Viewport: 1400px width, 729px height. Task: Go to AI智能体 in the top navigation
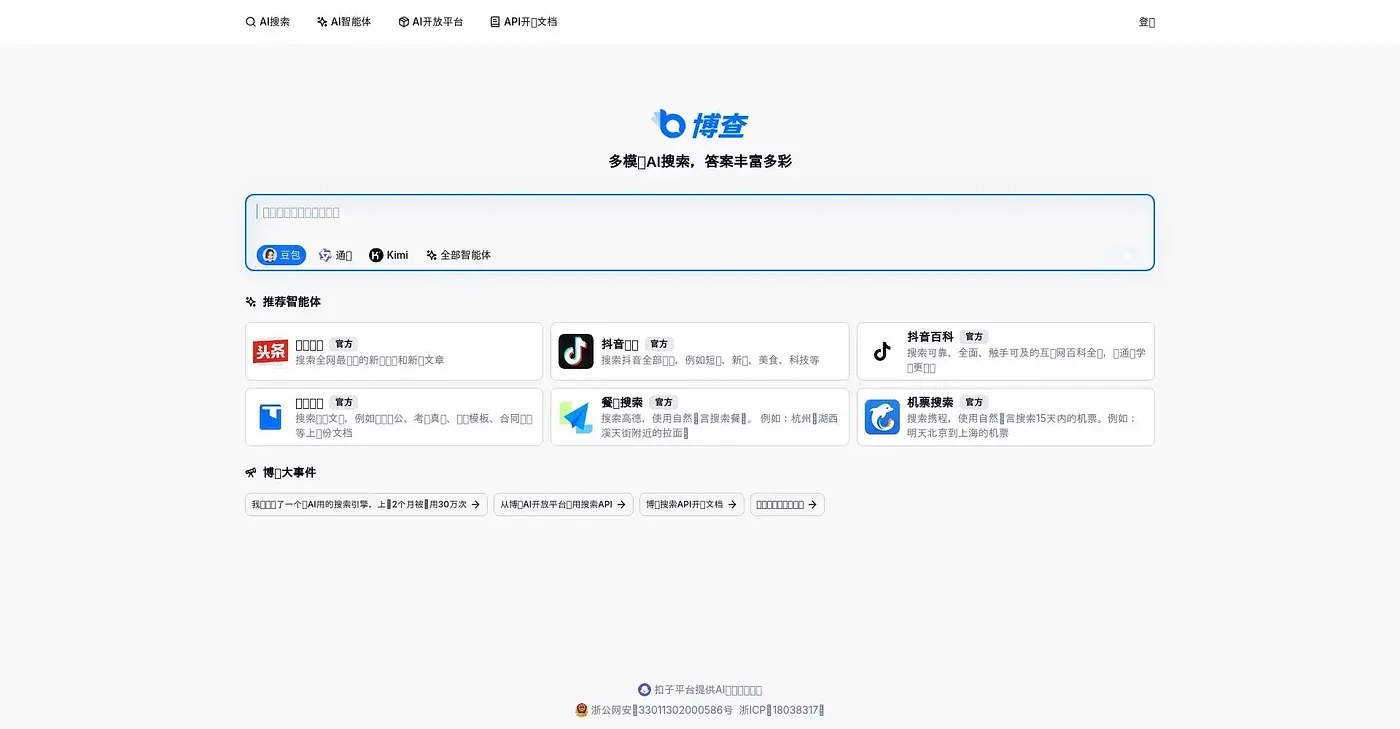[x=344, y=21]
